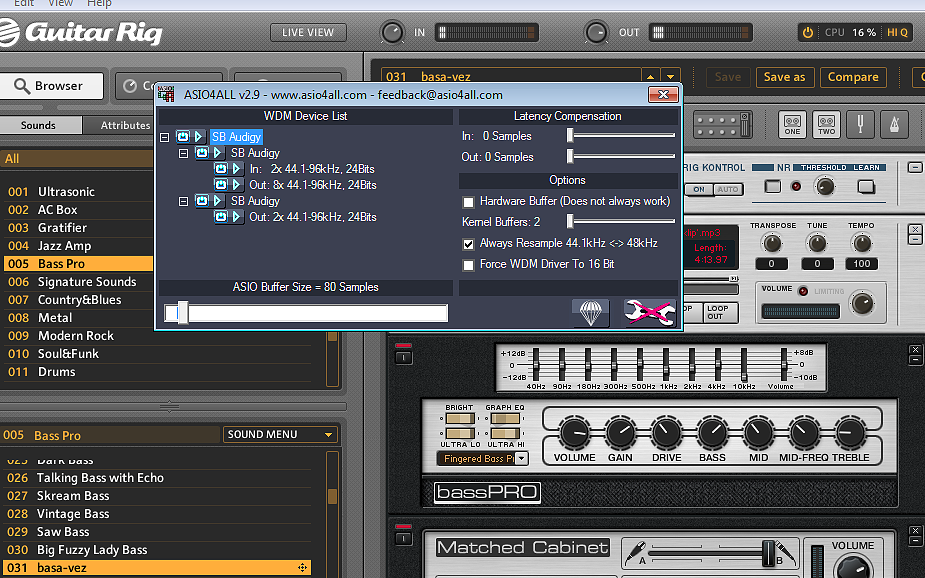The height and width of the screenshot is (578, 925).
Task: Enable Hardware Buffer checkbox
Action: click(468, 202)
